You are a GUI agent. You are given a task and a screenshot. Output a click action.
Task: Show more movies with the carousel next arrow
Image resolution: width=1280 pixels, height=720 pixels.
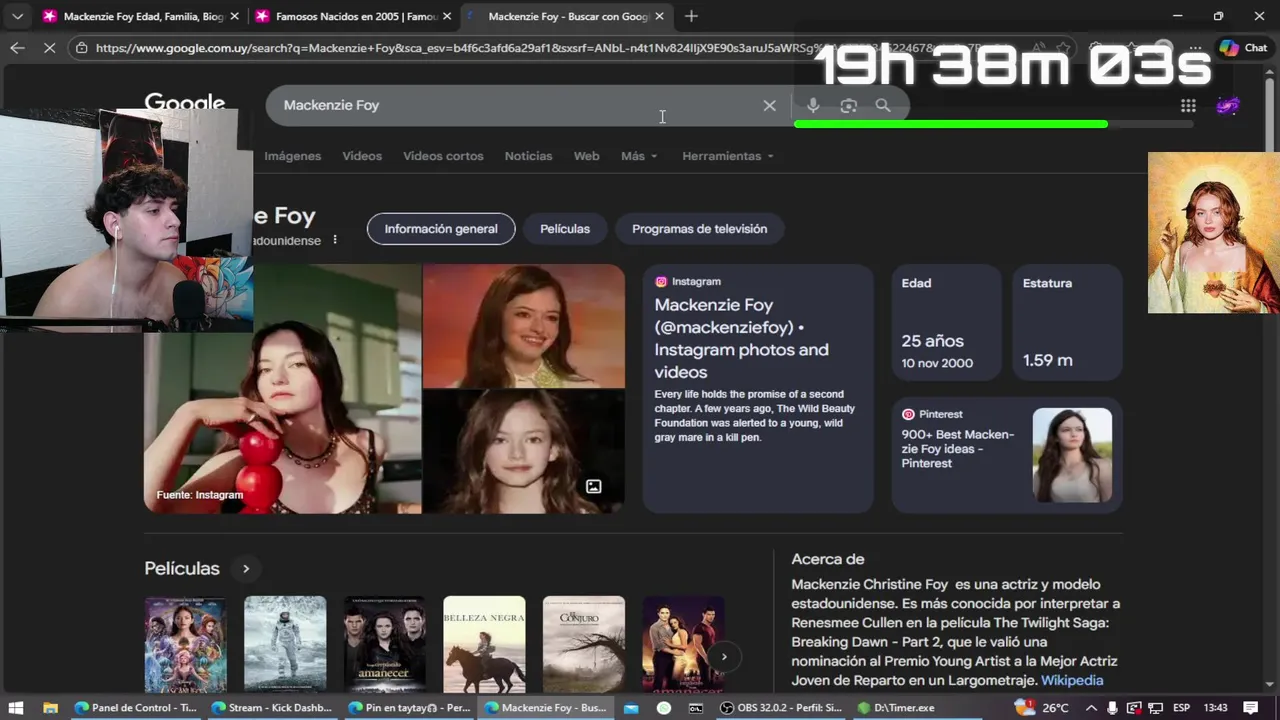tap(724, 657)
